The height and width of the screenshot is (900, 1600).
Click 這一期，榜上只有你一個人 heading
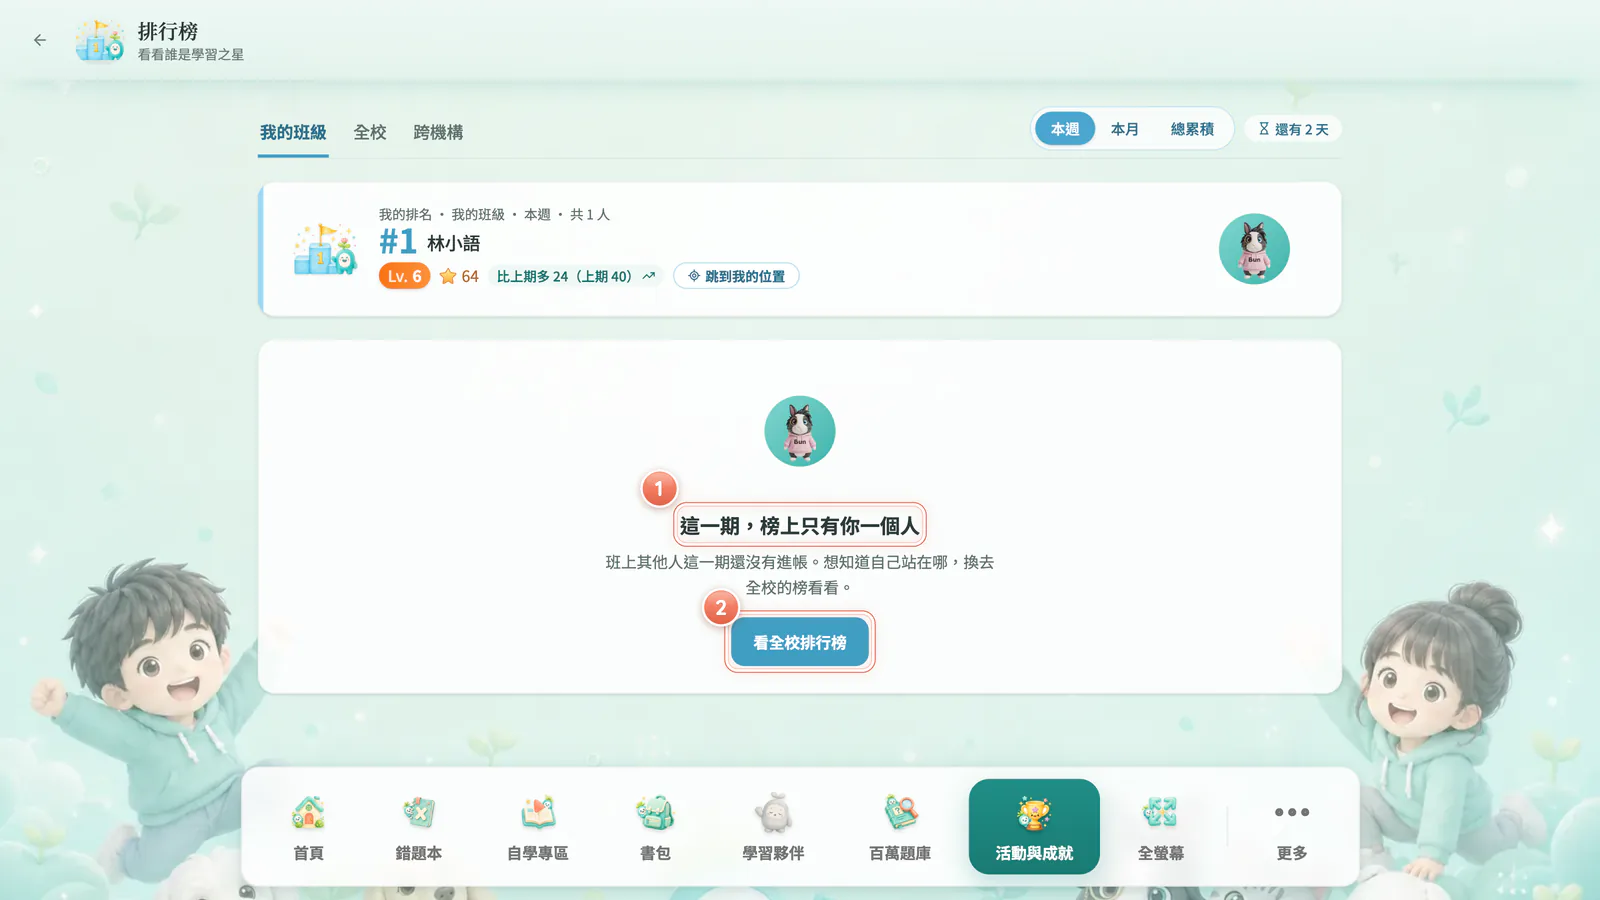pyautogui.click(x=799, y=525)
